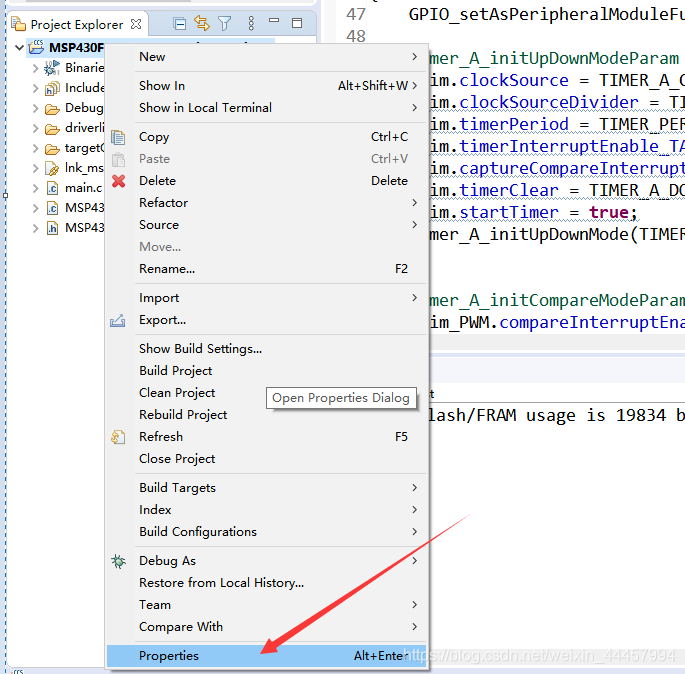The image size is (685, 674).
Task: Open the Build Targets submenu
Action: pos(266,488)
